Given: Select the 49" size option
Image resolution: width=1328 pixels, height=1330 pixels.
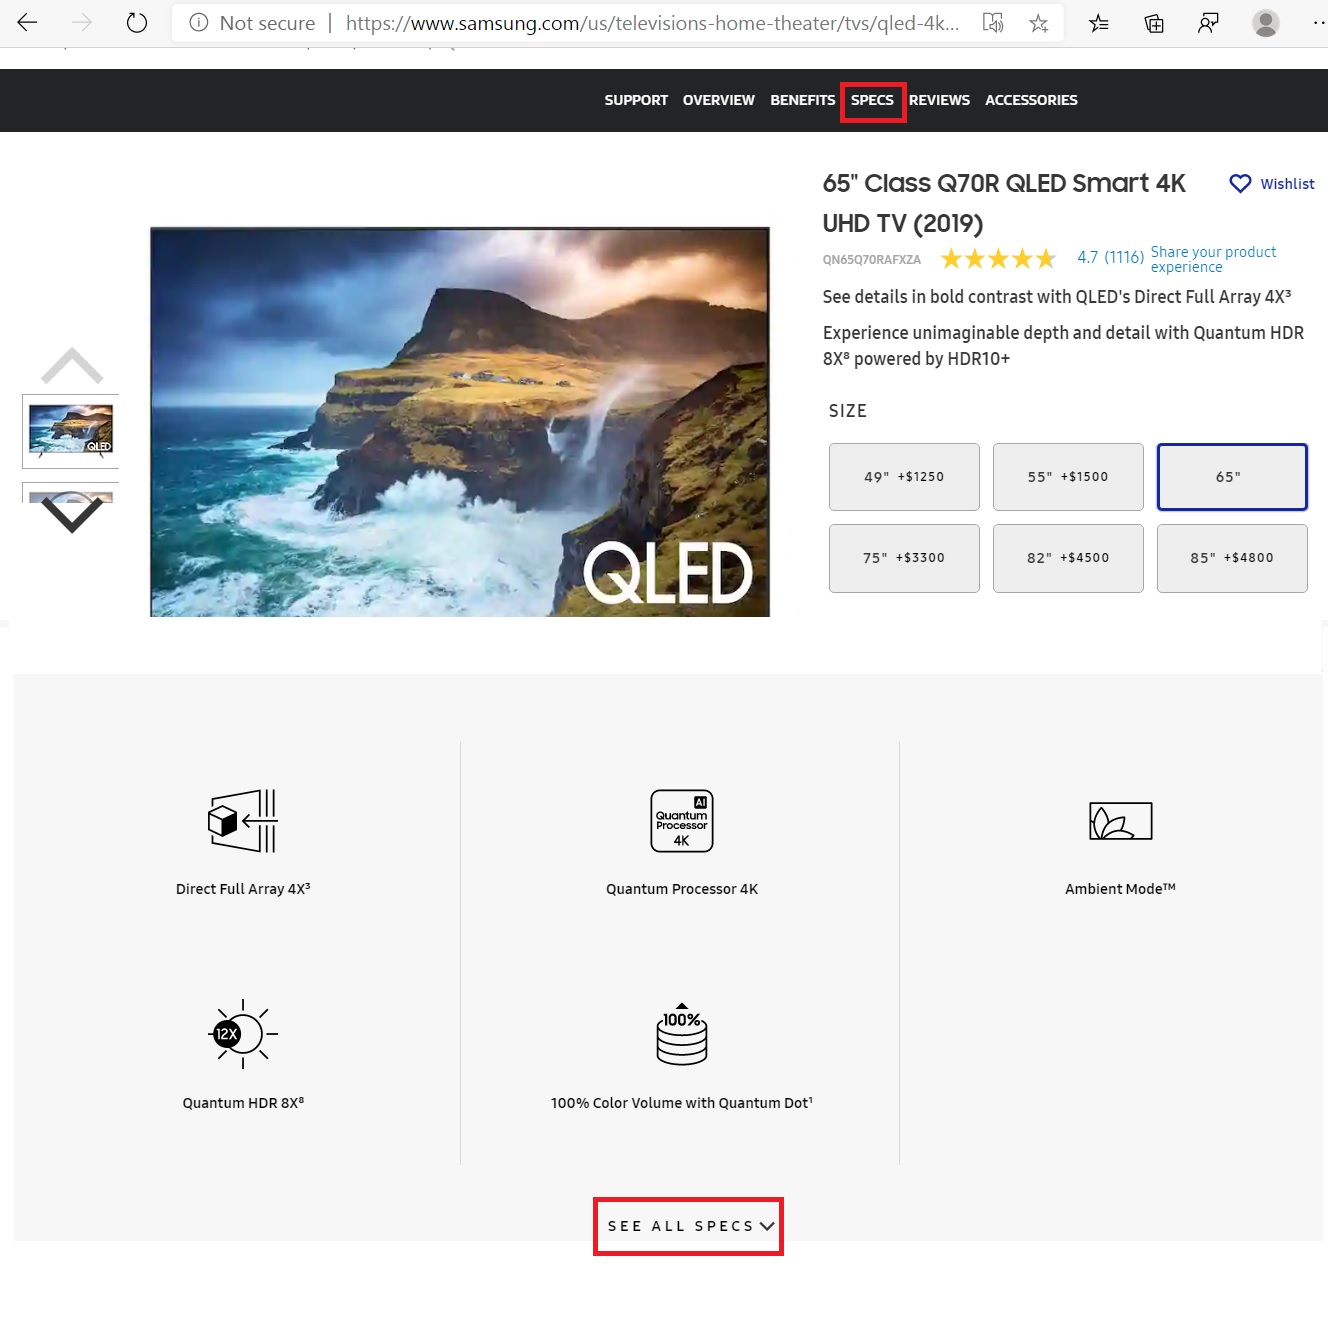Looking at the screenshot, I should click(904, 477).
